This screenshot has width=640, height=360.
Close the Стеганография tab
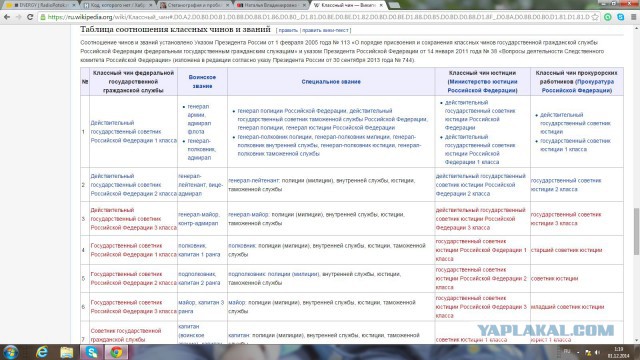pos(227,5)
